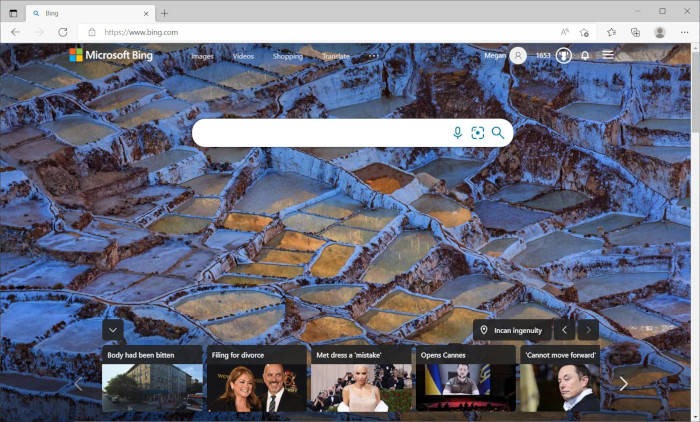This screenshot has width=700, height=422.
Task: Click the 1653 rewards points
Action: (543, 55)
